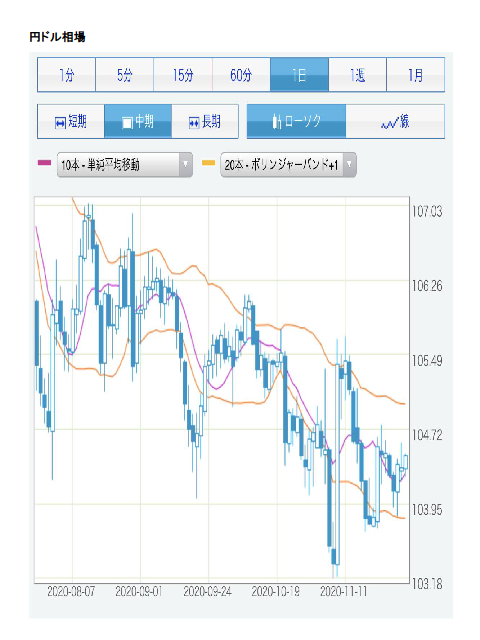Choose the 15分 chart interval

[183, 75]
